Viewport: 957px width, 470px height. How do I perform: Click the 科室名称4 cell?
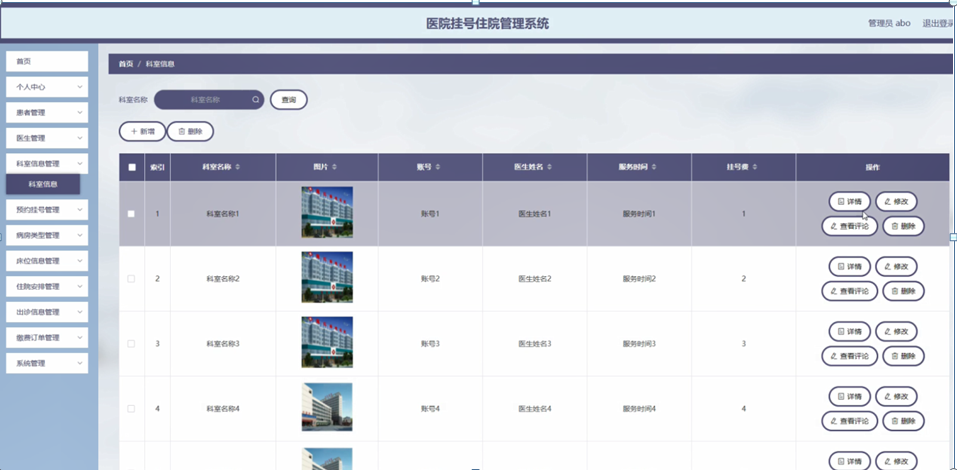click(x=223, y=409)
